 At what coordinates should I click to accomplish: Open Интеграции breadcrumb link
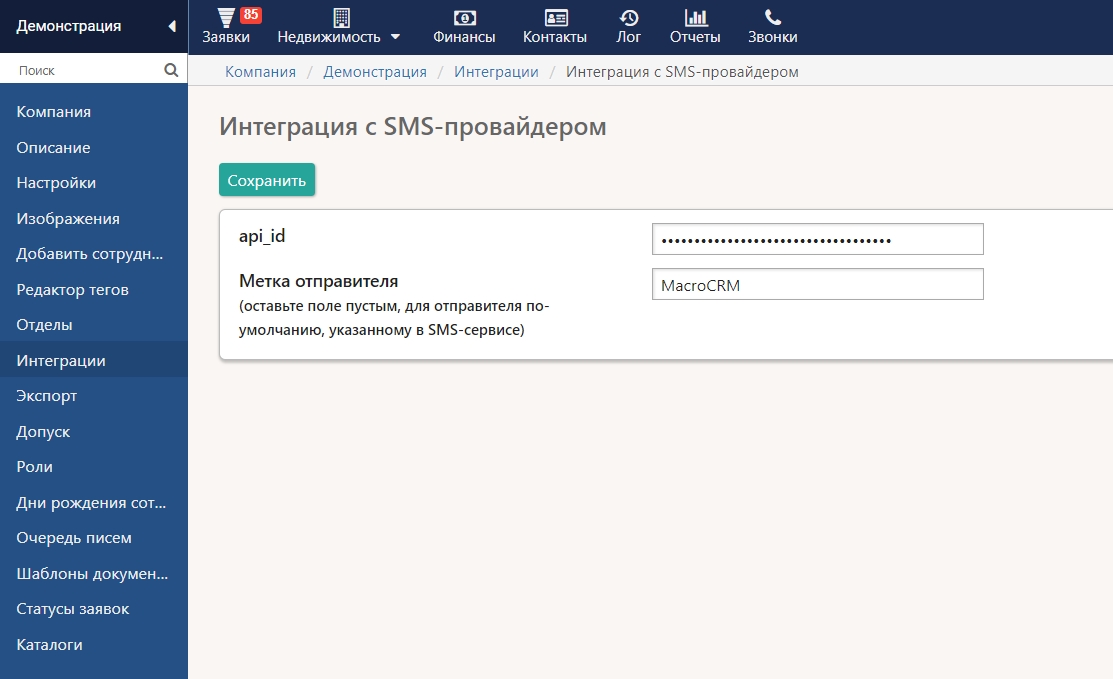(x=496, y=72)
